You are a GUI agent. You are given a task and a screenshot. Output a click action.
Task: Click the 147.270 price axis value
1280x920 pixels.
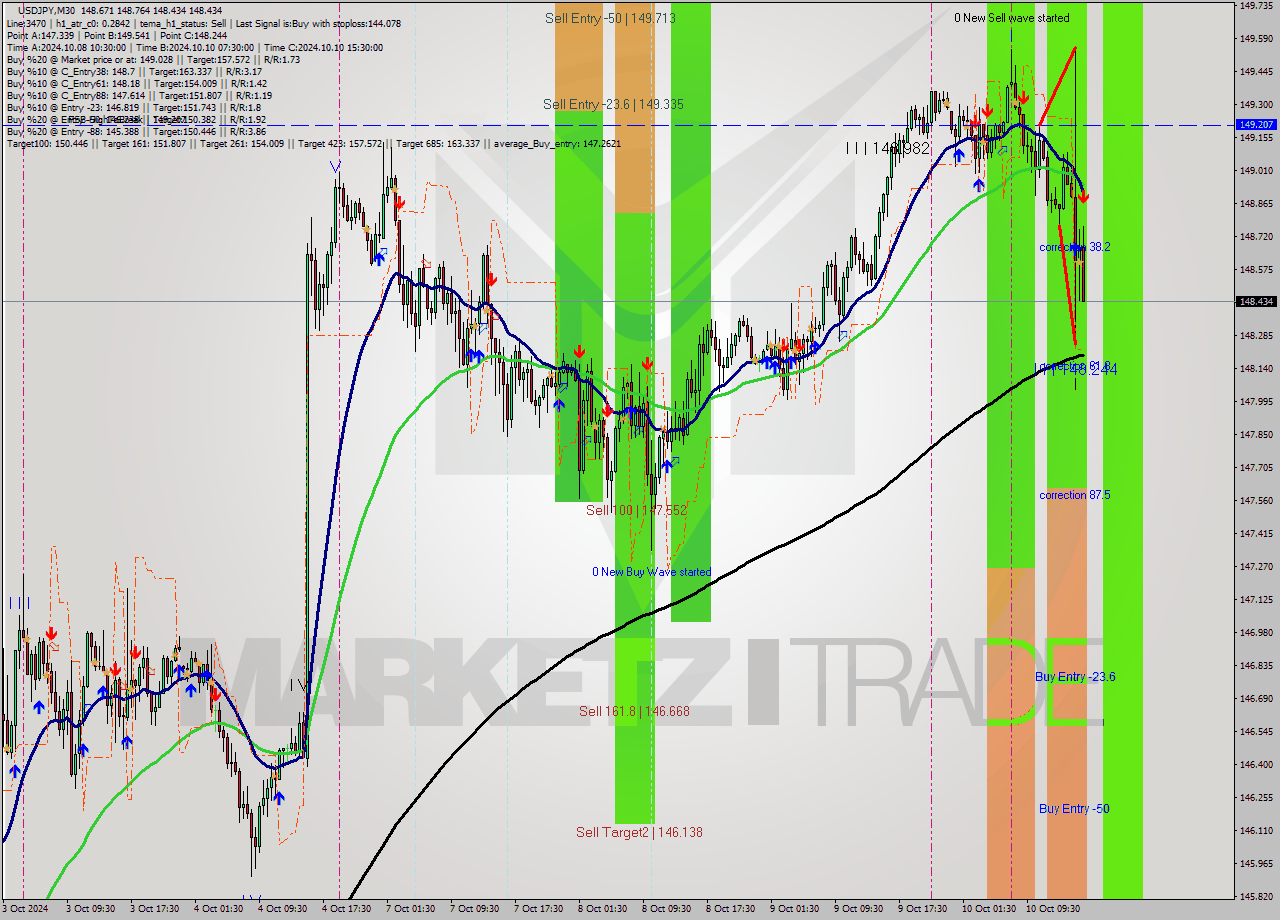(x=1256, y=566)
